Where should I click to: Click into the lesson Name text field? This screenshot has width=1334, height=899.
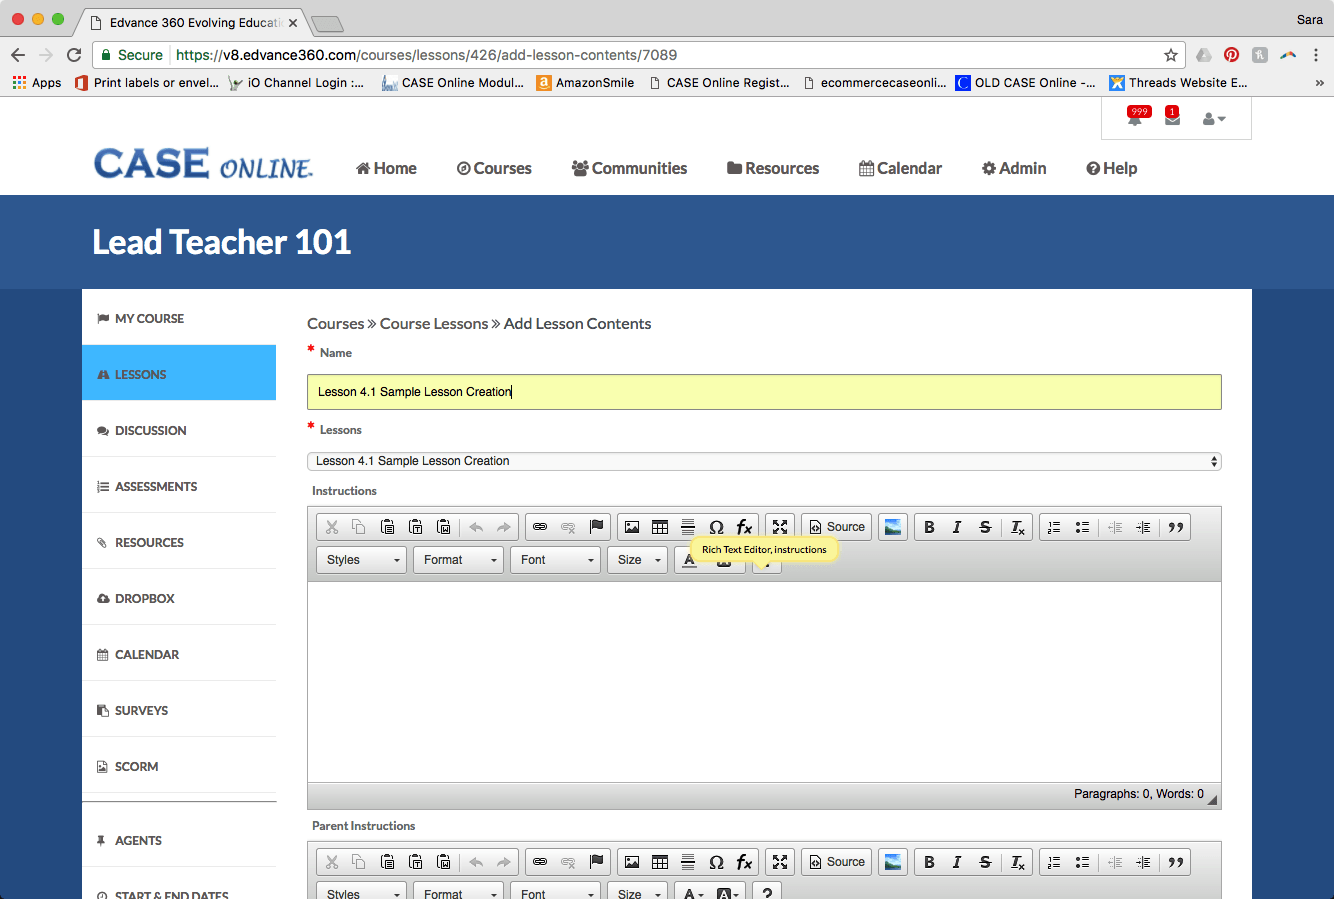tap(763, 392)
